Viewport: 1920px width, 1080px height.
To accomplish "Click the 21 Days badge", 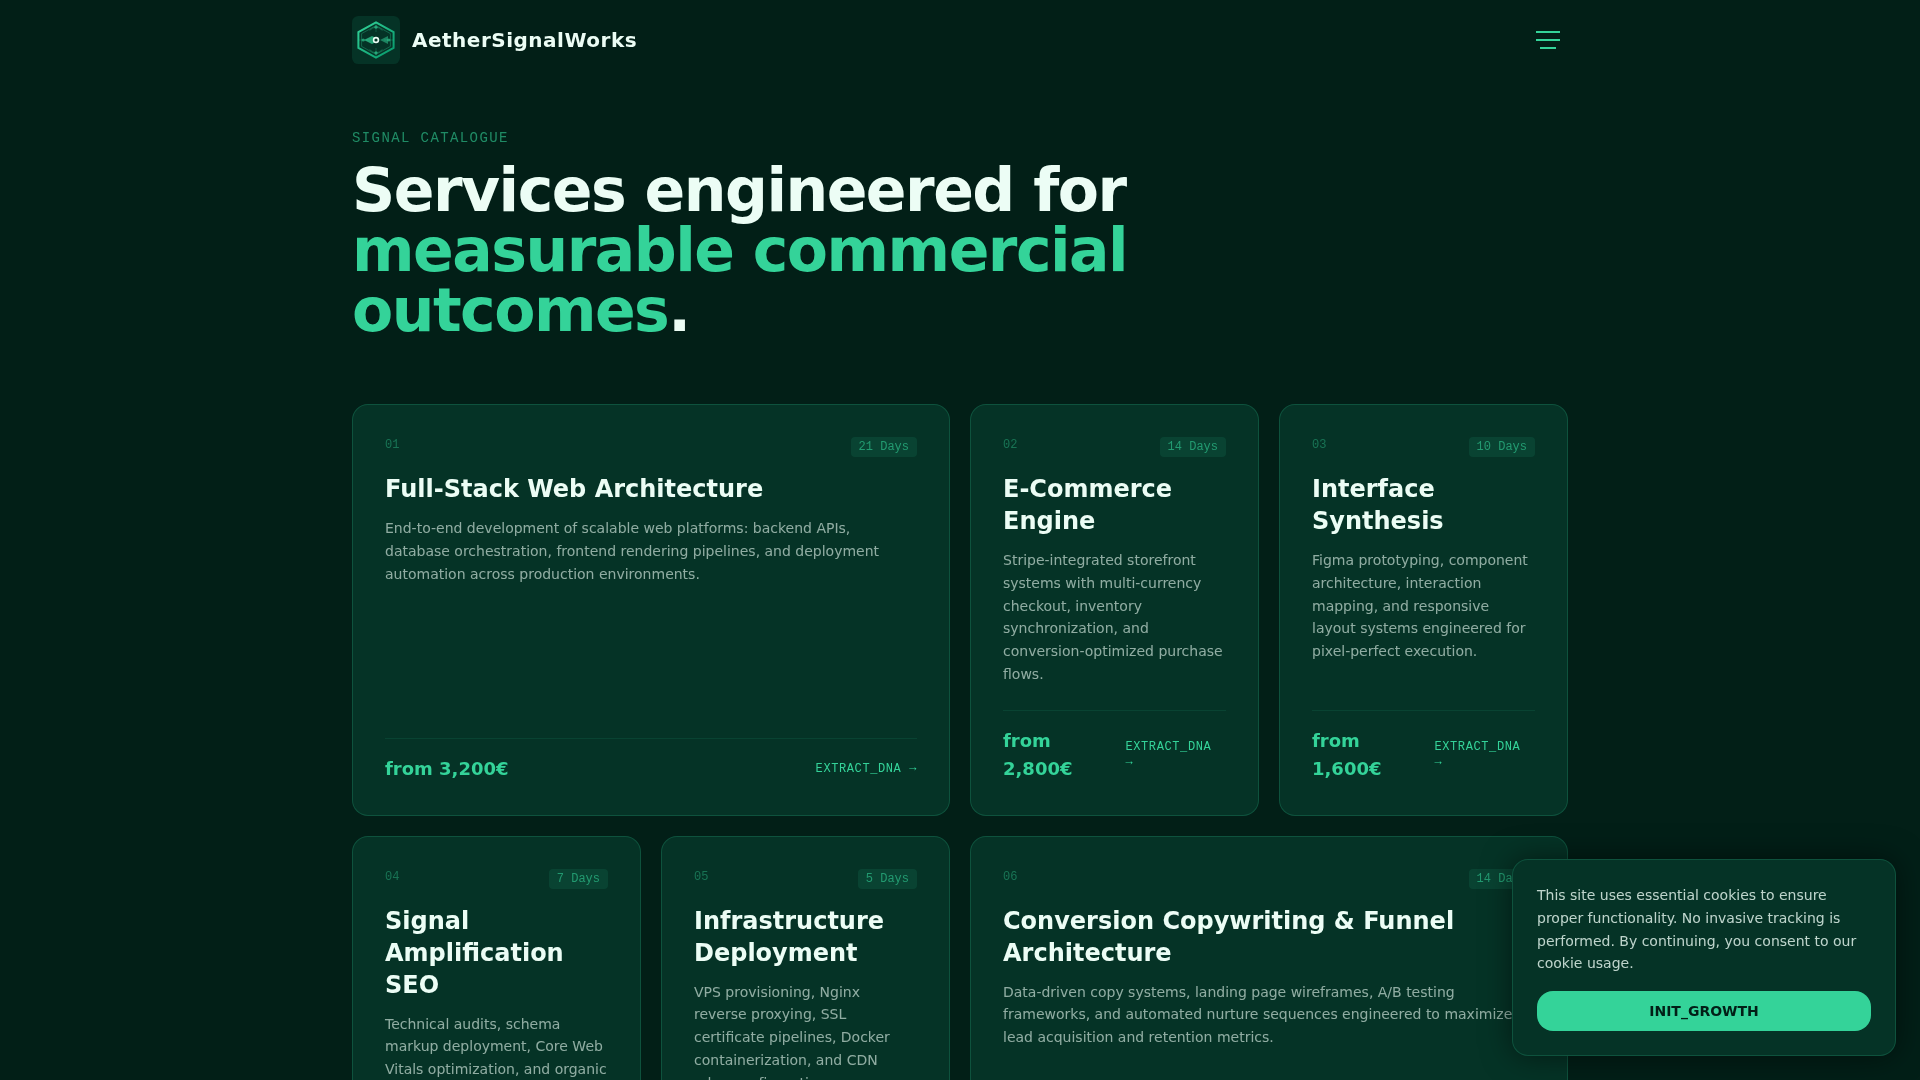I will (x=884, y=447).
